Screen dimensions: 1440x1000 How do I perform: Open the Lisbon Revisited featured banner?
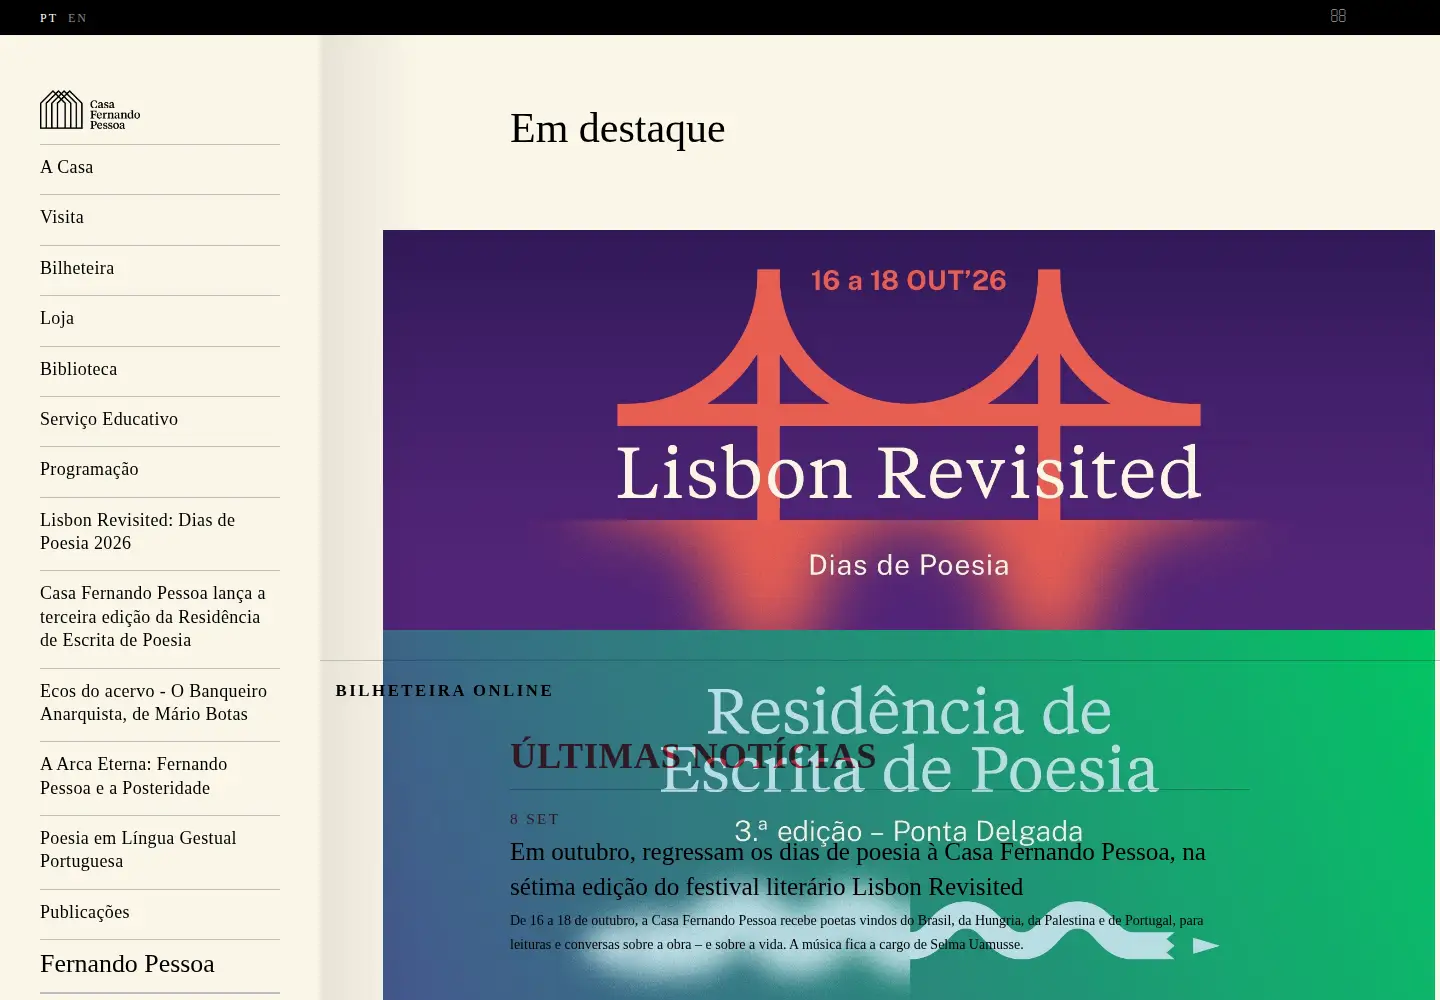(x=909, y=430)
